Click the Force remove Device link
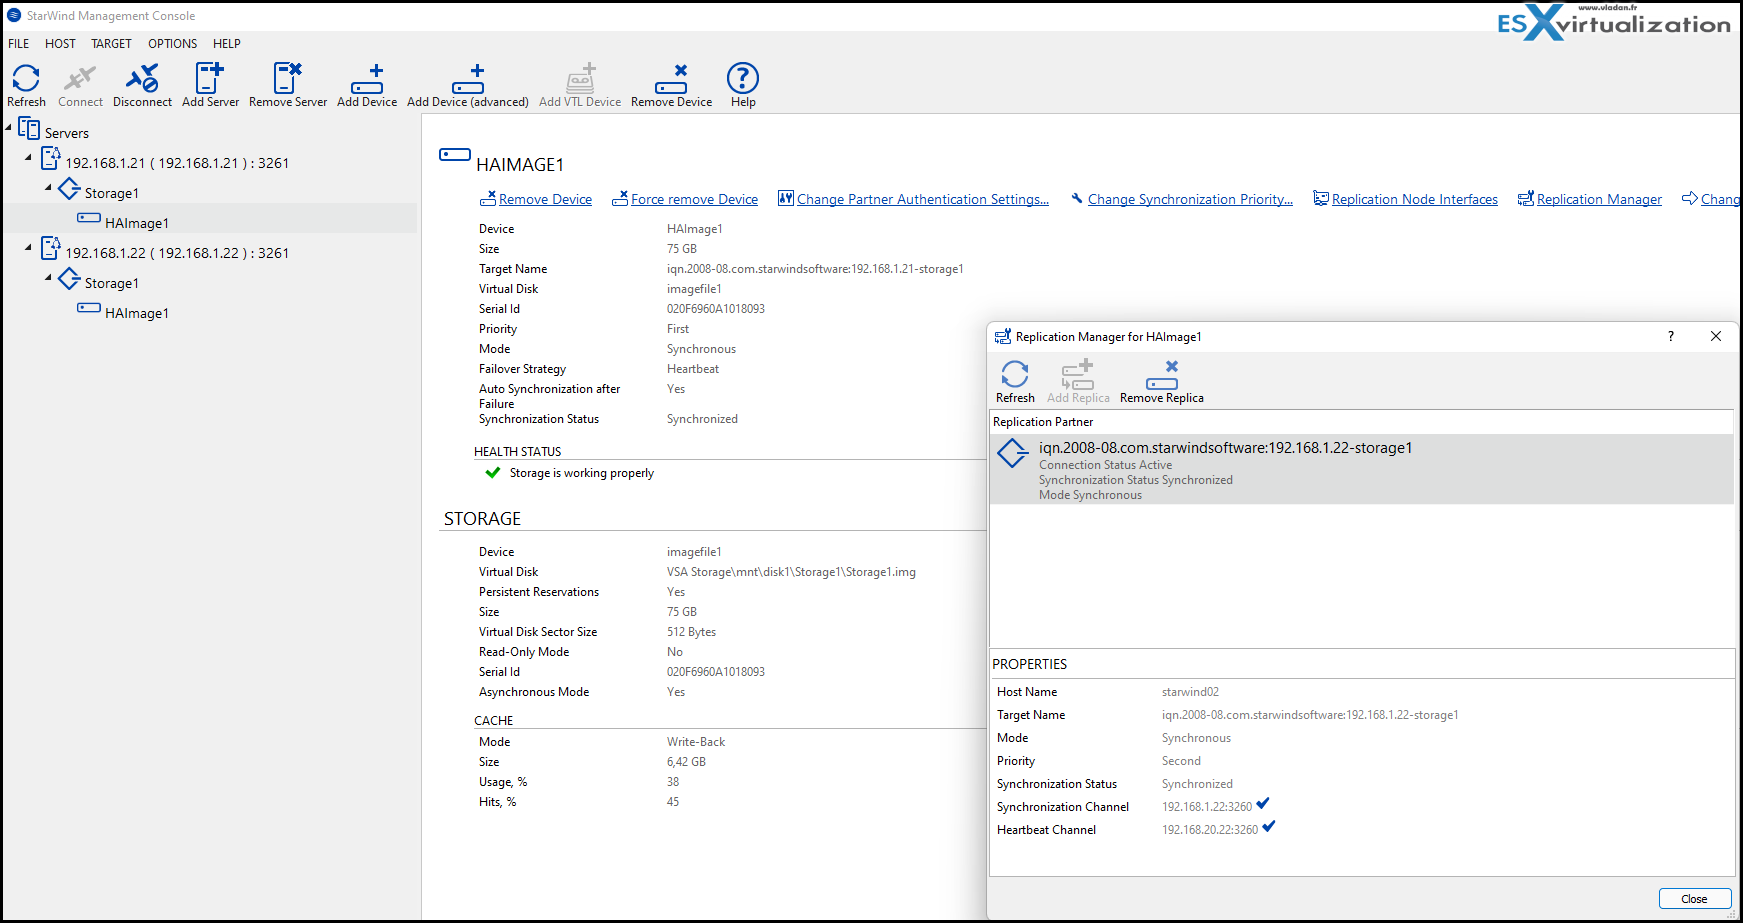Screen dimensions: 1743x923 coord(694,200)
